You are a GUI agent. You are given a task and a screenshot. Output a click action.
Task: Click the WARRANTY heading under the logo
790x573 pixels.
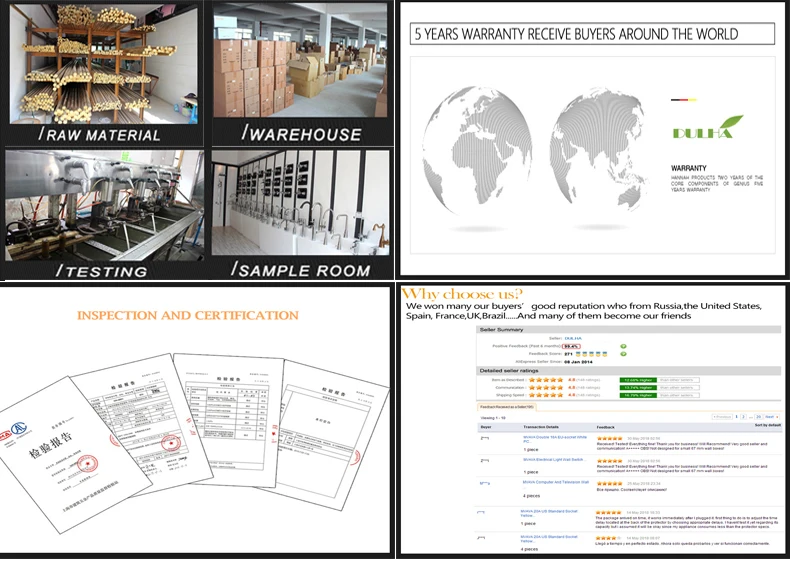[x=688, y=168]
